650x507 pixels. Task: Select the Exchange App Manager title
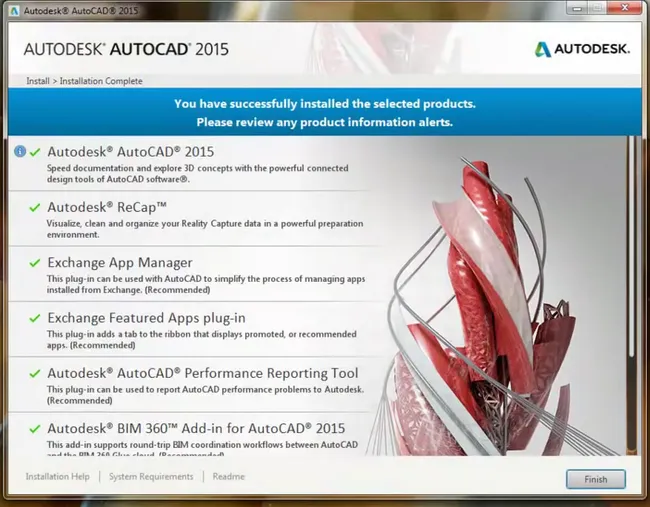[x=120, y=262]
